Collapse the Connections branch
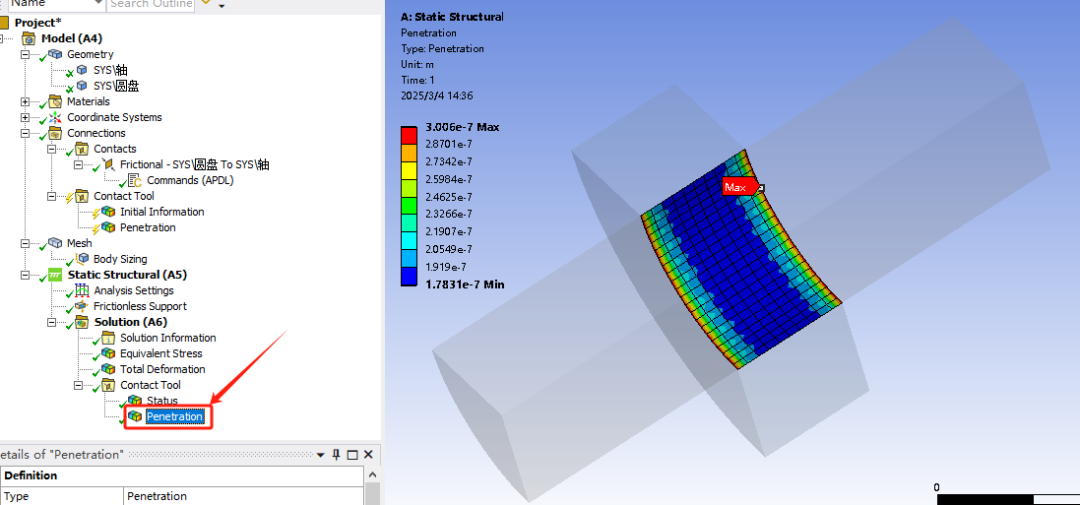1080x505 pixels. [x=25, y=133]
